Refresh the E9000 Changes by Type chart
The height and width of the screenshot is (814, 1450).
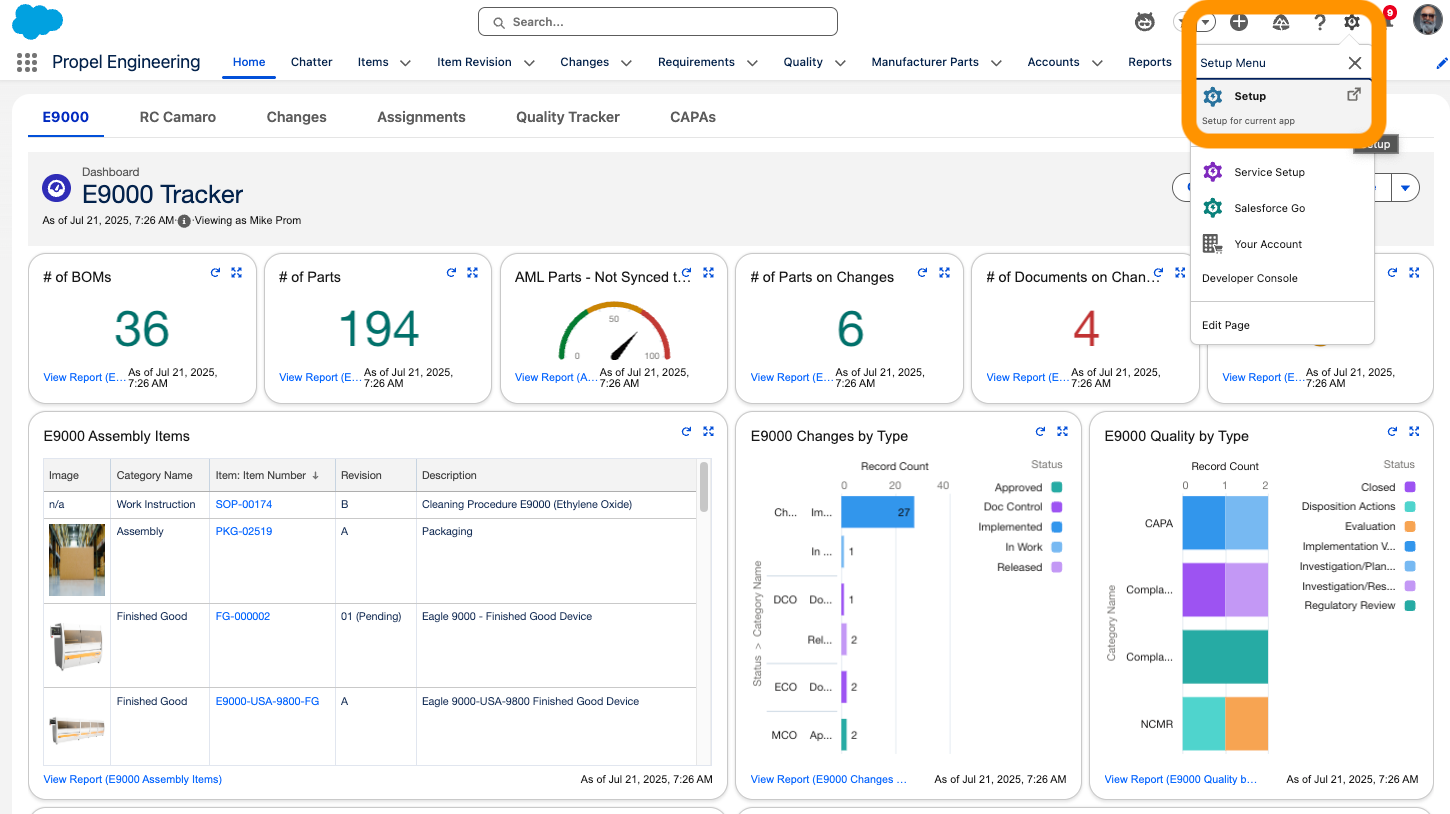[x=1040, y=431]
